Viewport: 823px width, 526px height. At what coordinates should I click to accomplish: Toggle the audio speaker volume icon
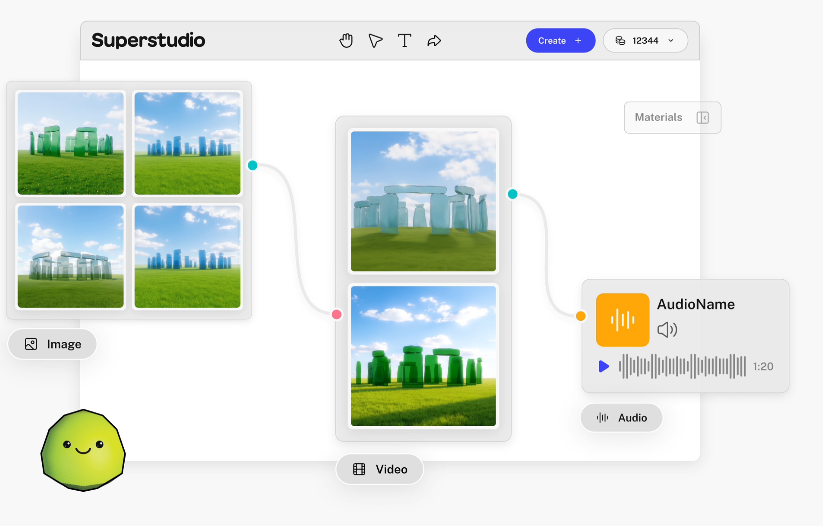(667, 330)
